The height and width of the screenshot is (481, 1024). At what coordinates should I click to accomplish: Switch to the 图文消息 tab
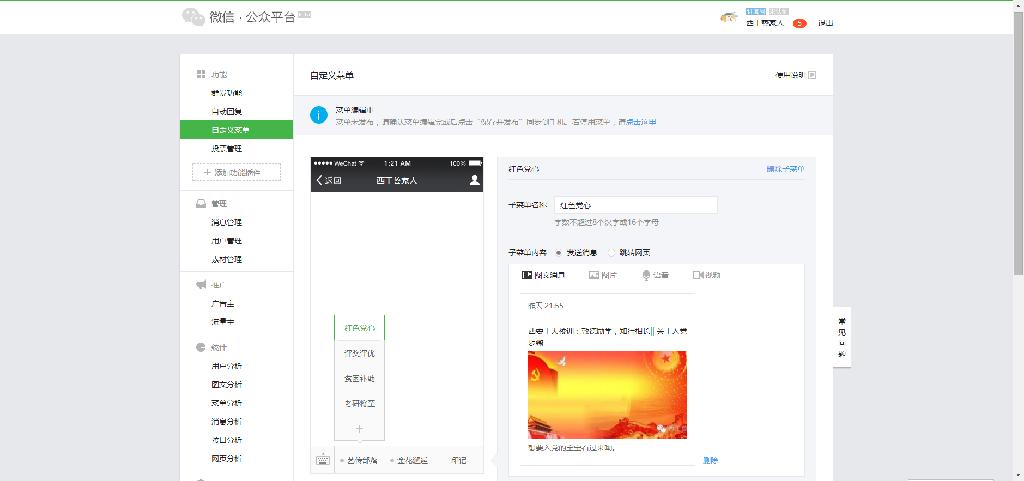click(544, 274)
